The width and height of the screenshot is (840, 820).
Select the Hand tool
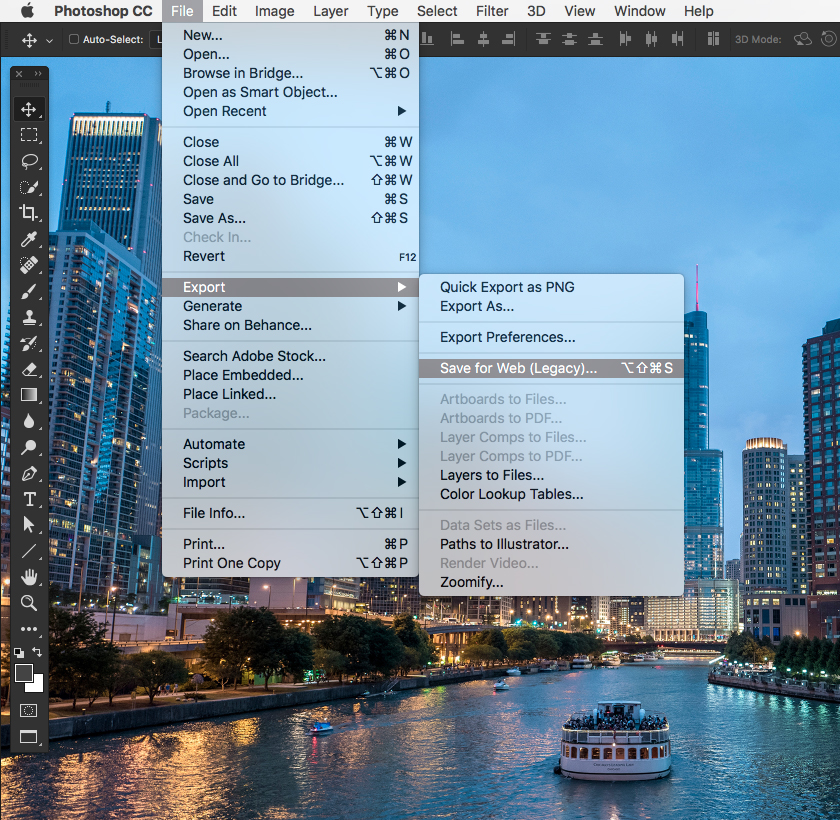pyautogui.click(x=29, y=577)
